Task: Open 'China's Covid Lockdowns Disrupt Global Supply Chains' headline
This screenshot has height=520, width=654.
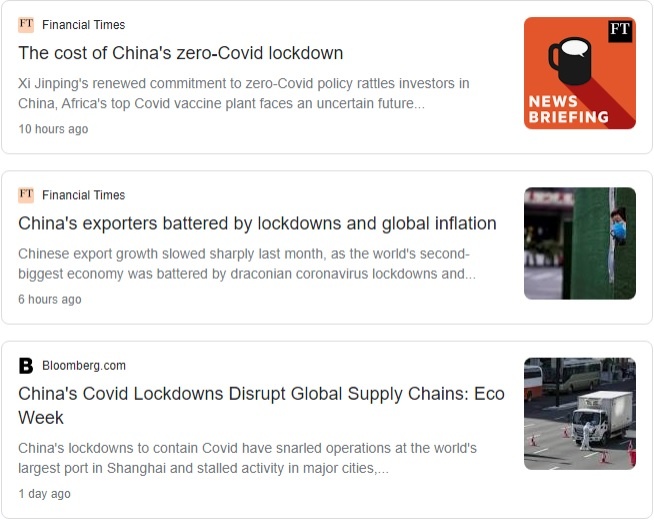Action: 262,405
